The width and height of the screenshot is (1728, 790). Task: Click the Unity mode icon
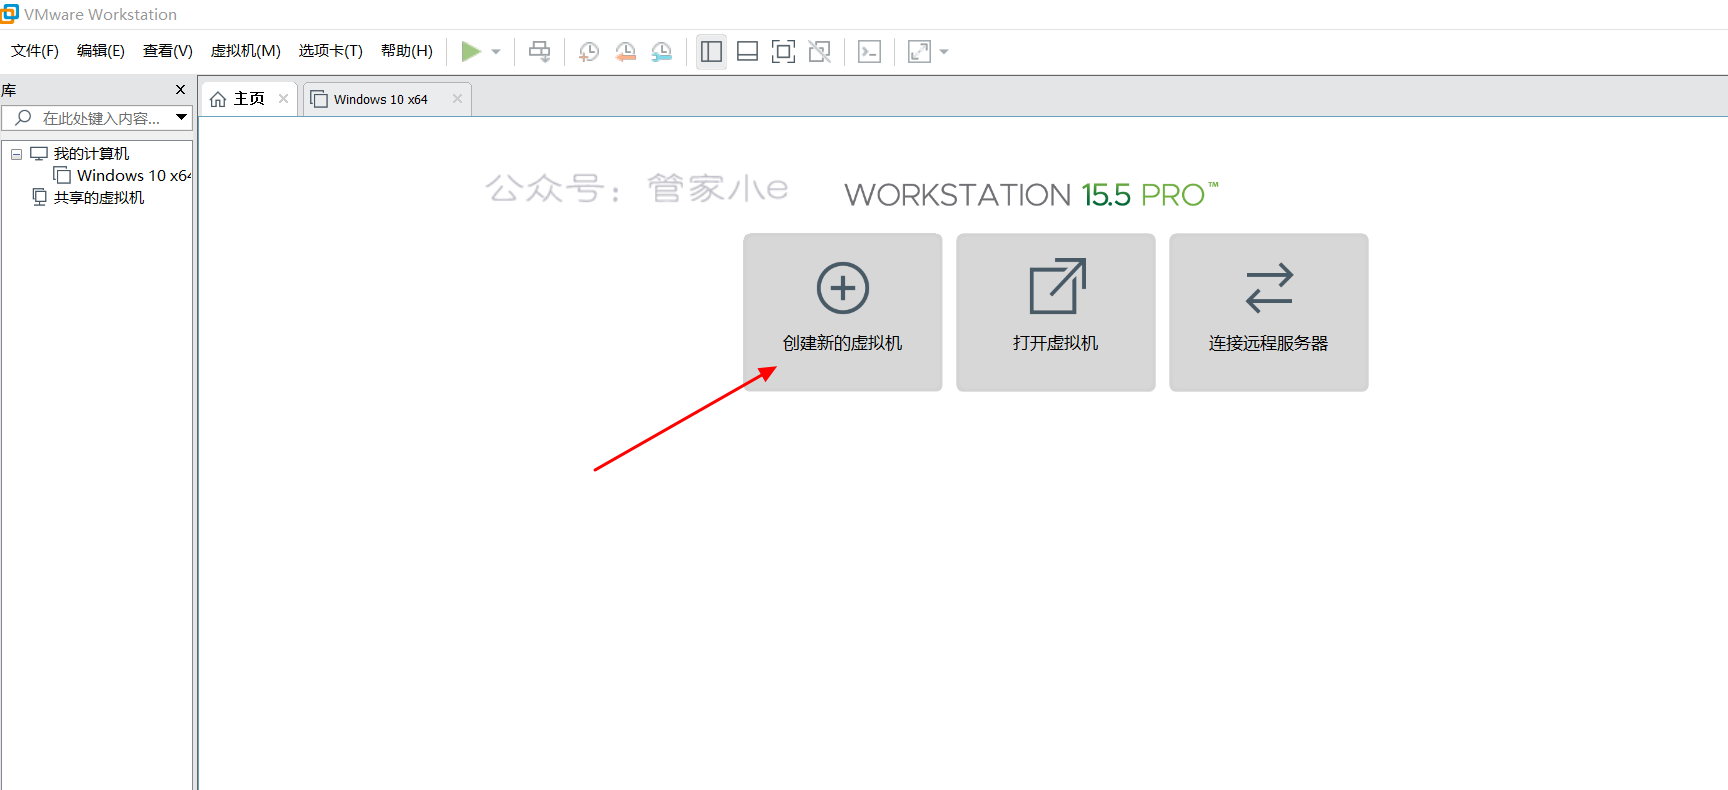(x=820, y=51)
